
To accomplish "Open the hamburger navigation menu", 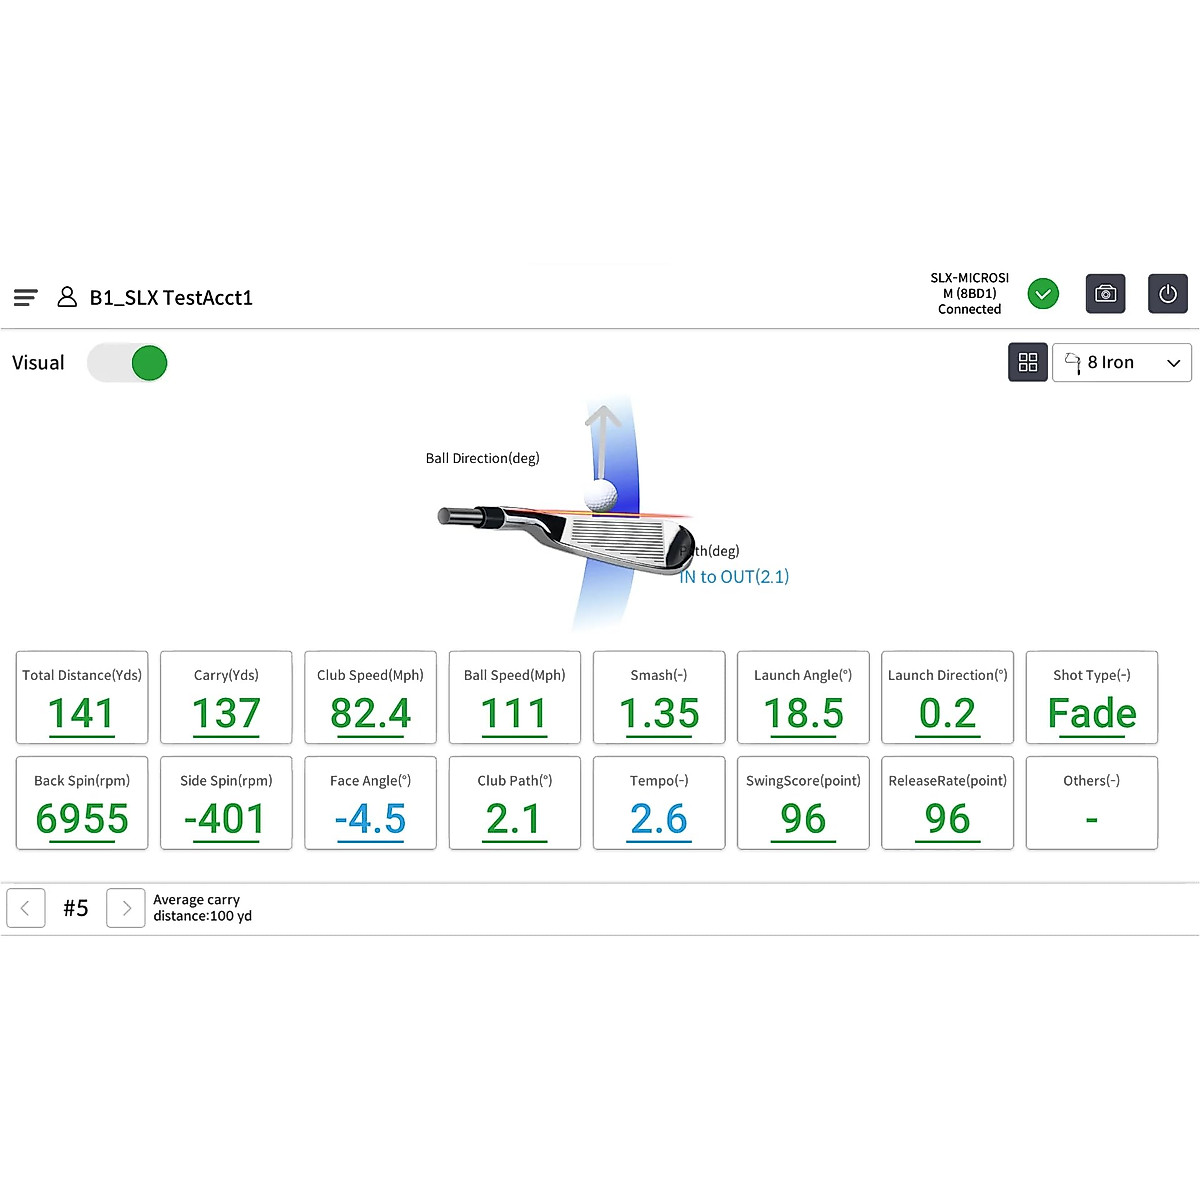I will [25, 297].
